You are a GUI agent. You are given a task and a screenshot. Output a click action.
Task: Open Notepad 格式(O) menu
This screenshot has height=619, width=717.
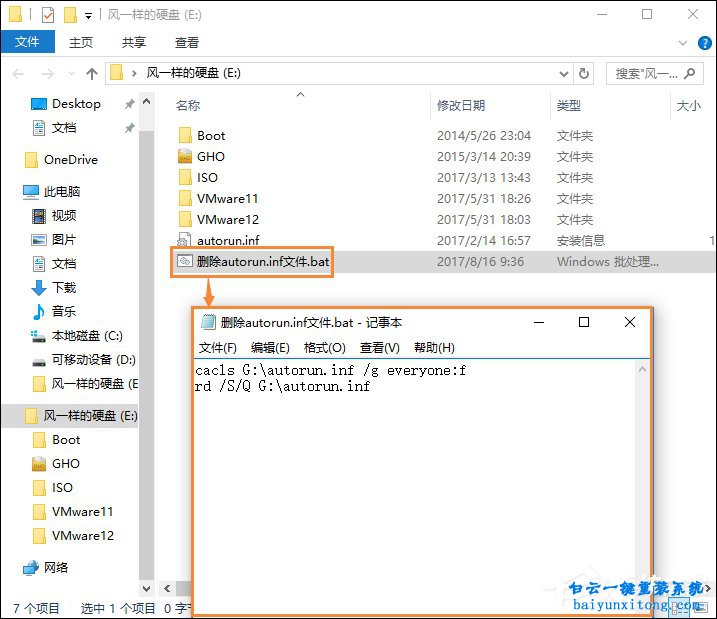[325, 348]
